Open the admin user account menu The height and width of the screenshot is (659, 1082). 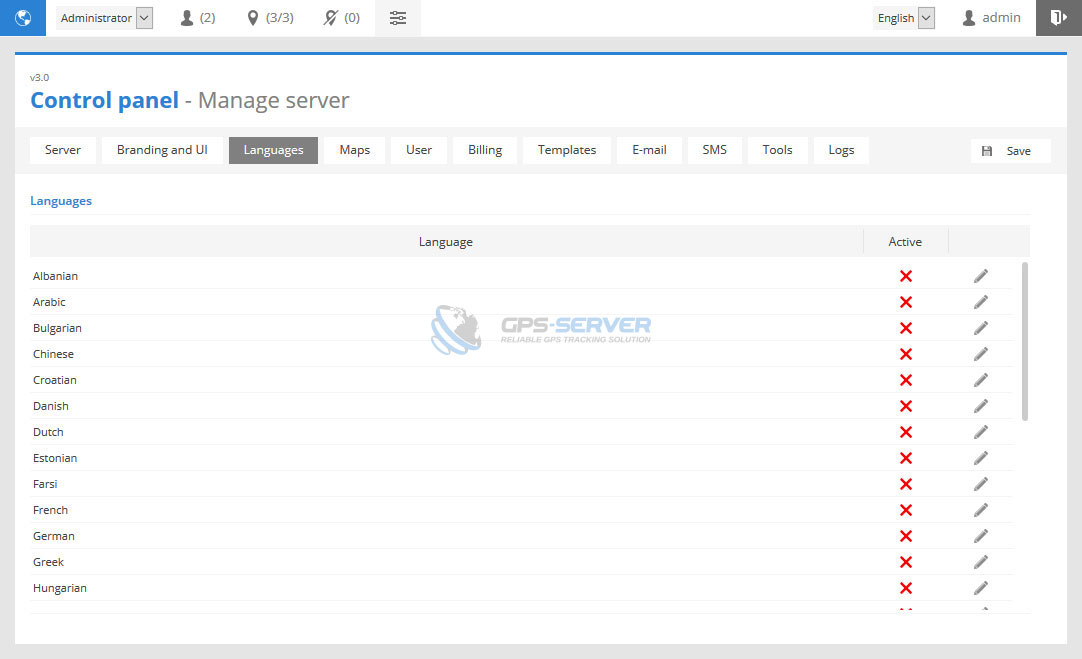pyautogui.click(x=991, y=18)
